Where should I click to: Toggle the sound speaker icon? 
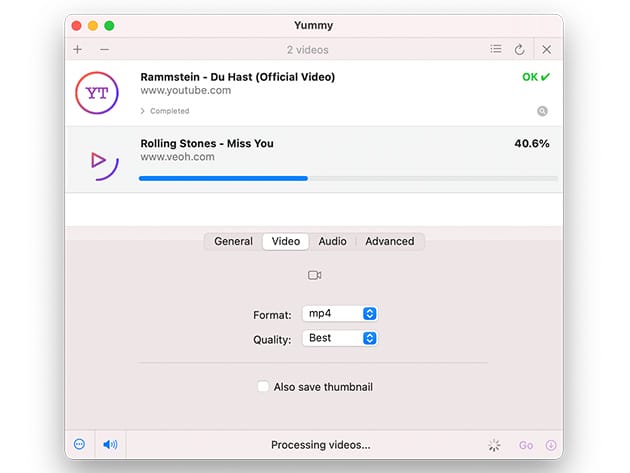(x=110, y=445)
